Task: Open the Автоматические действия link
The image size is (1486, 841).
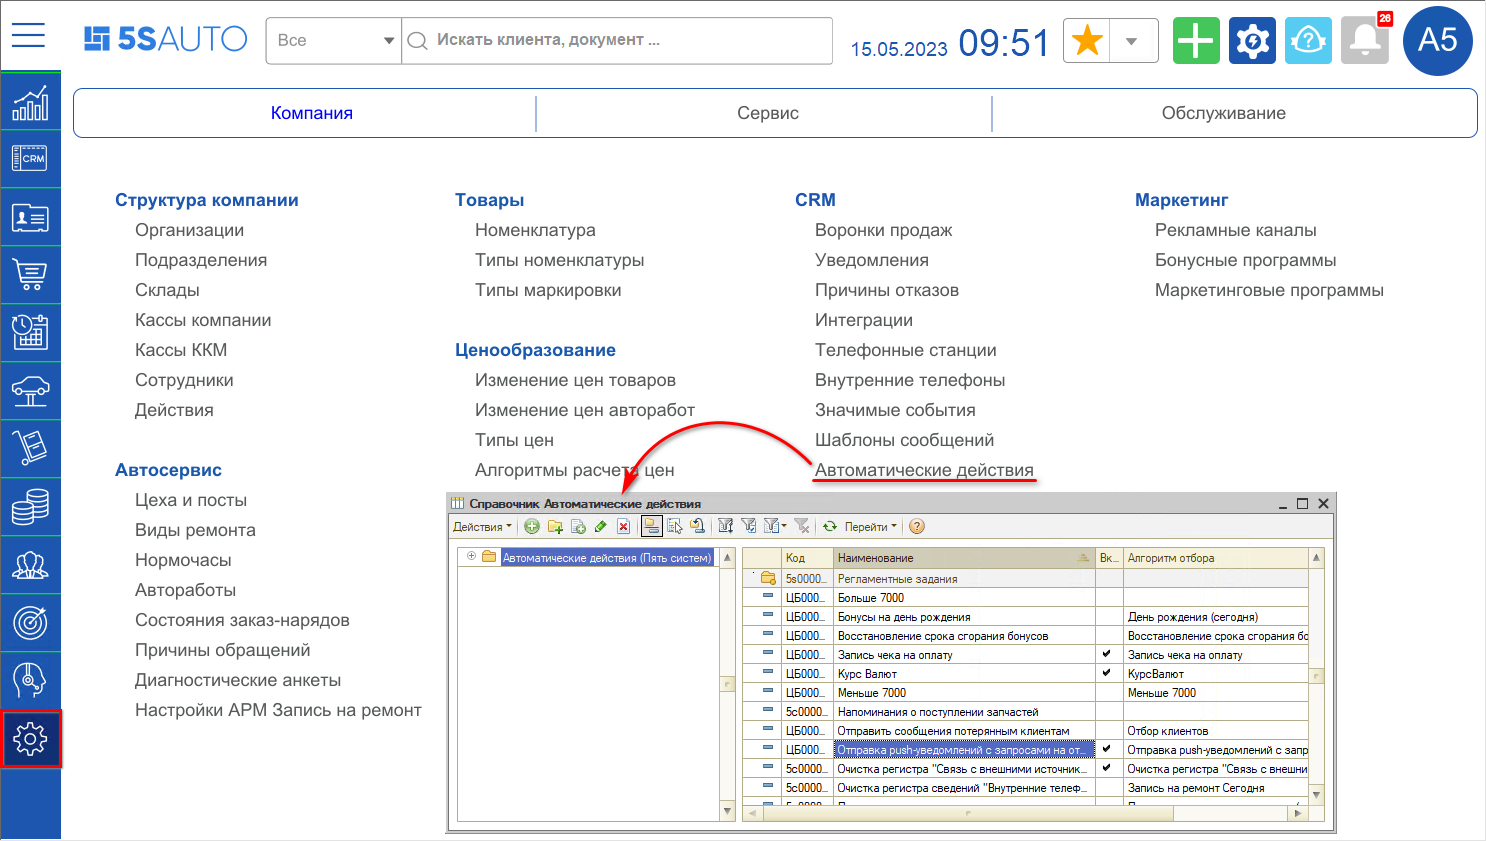Action: pos(924,470)
